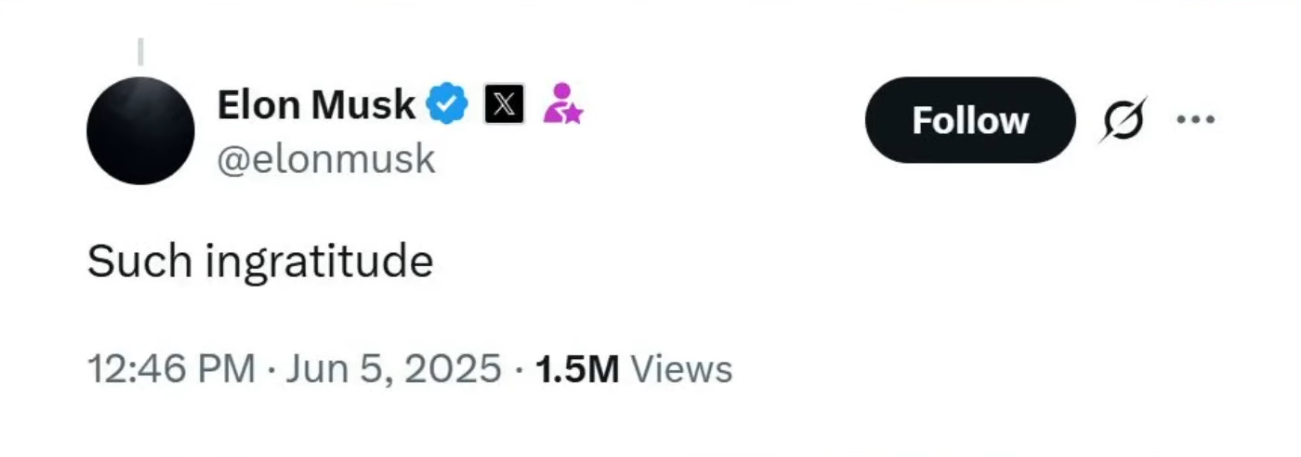Click the Elon Musk display name
Viewport: 1301px width, 457px height.
point(316,104)
